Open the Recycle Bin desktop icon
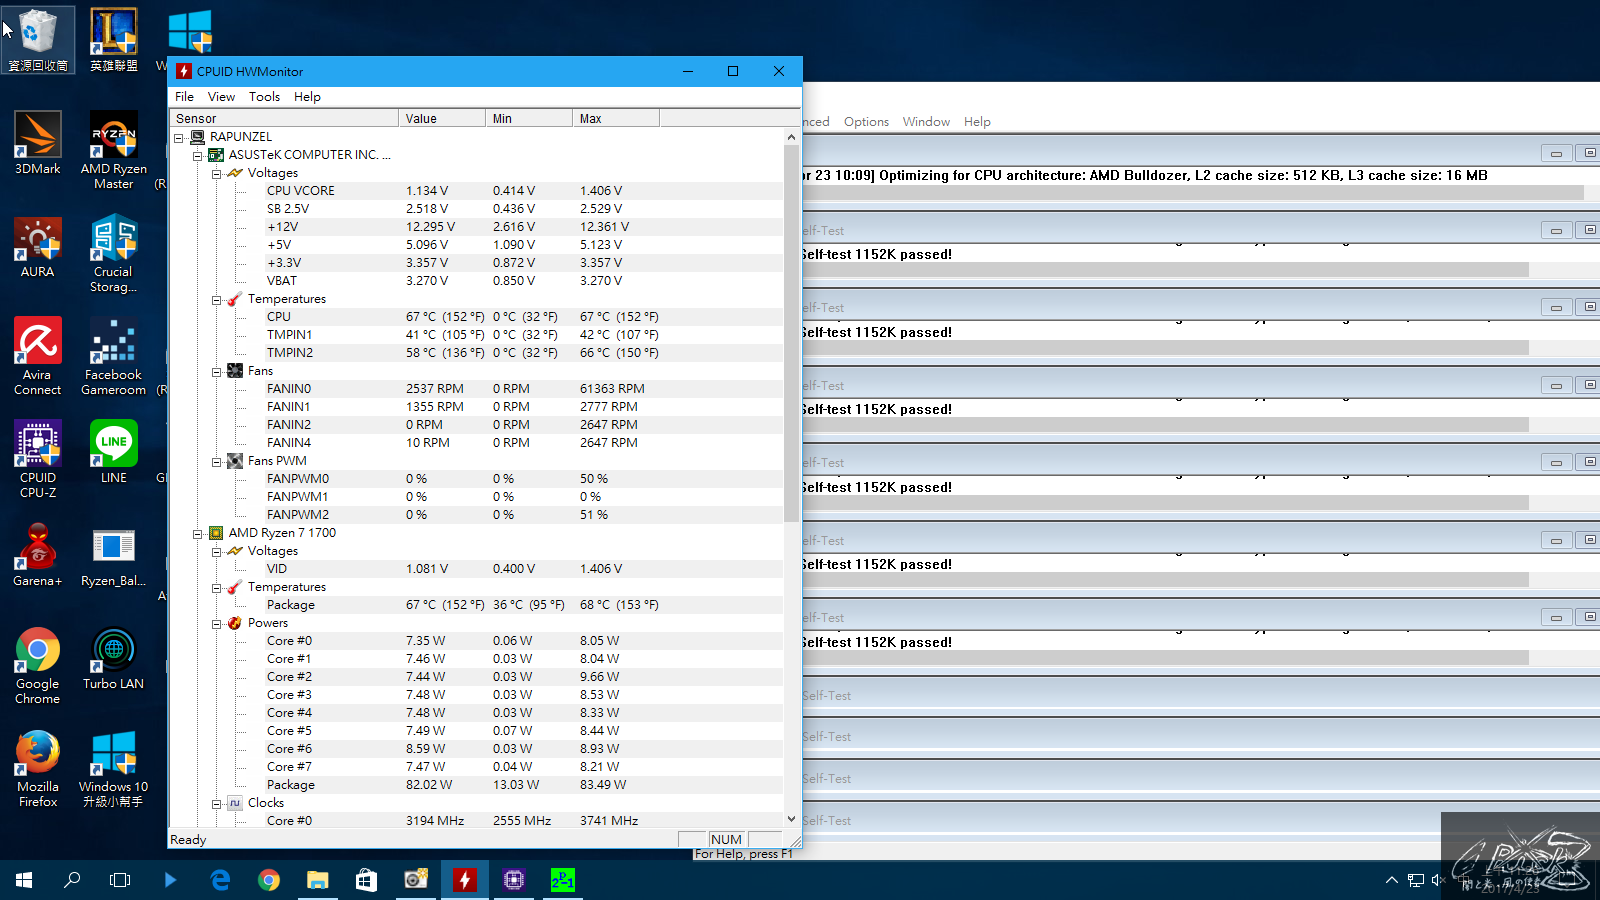 (38, 40)
